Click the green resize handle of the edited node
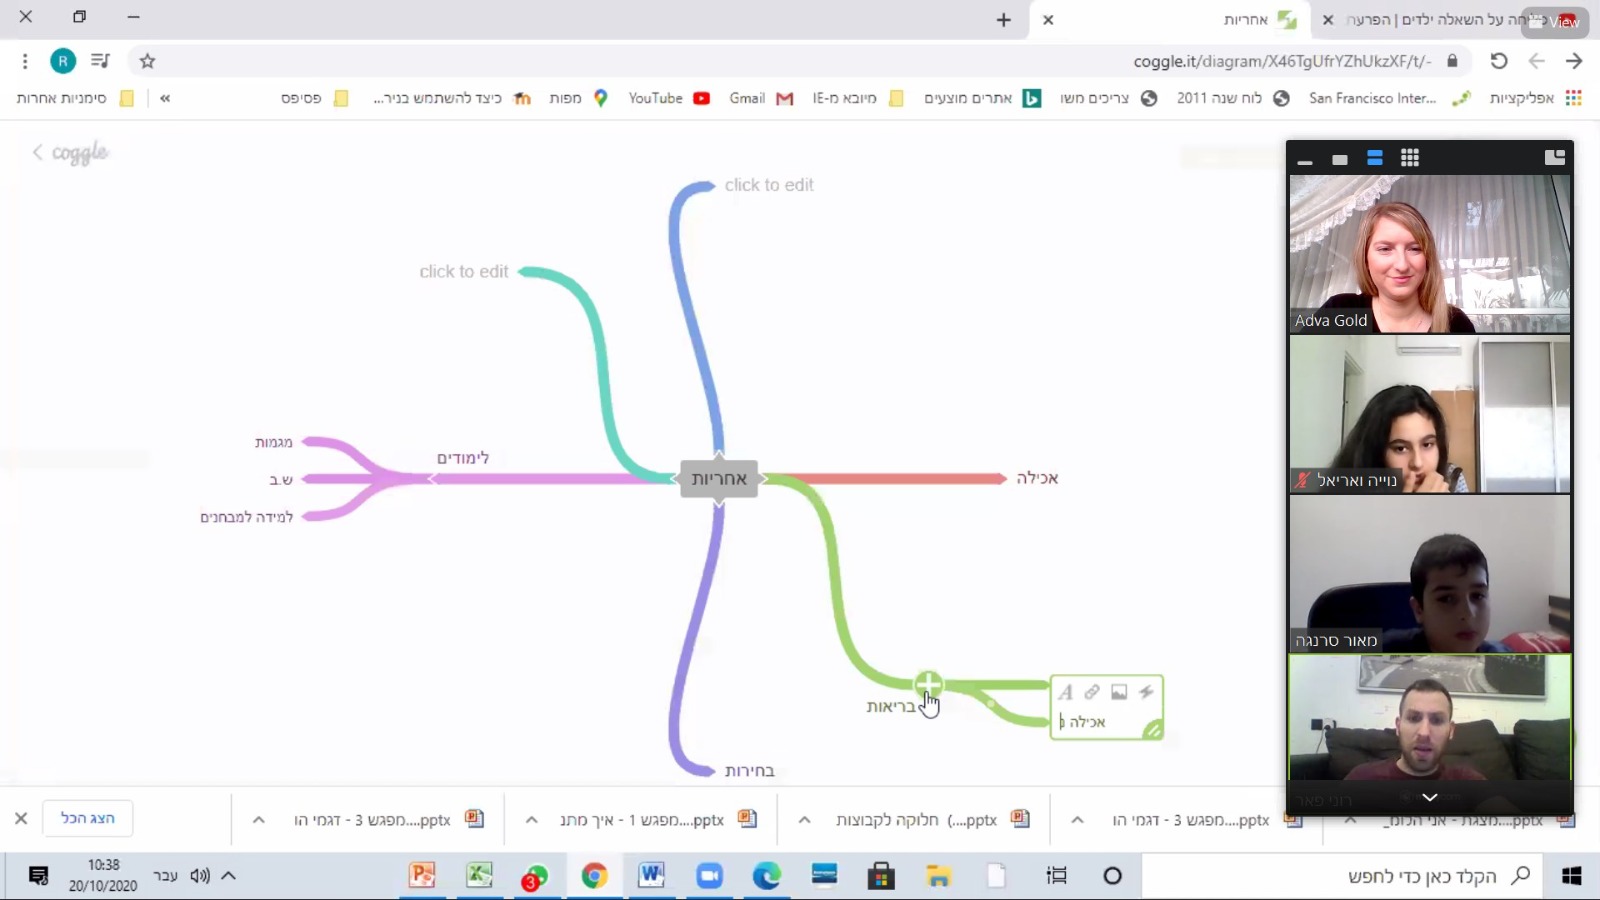 [x=1153, y=730]
